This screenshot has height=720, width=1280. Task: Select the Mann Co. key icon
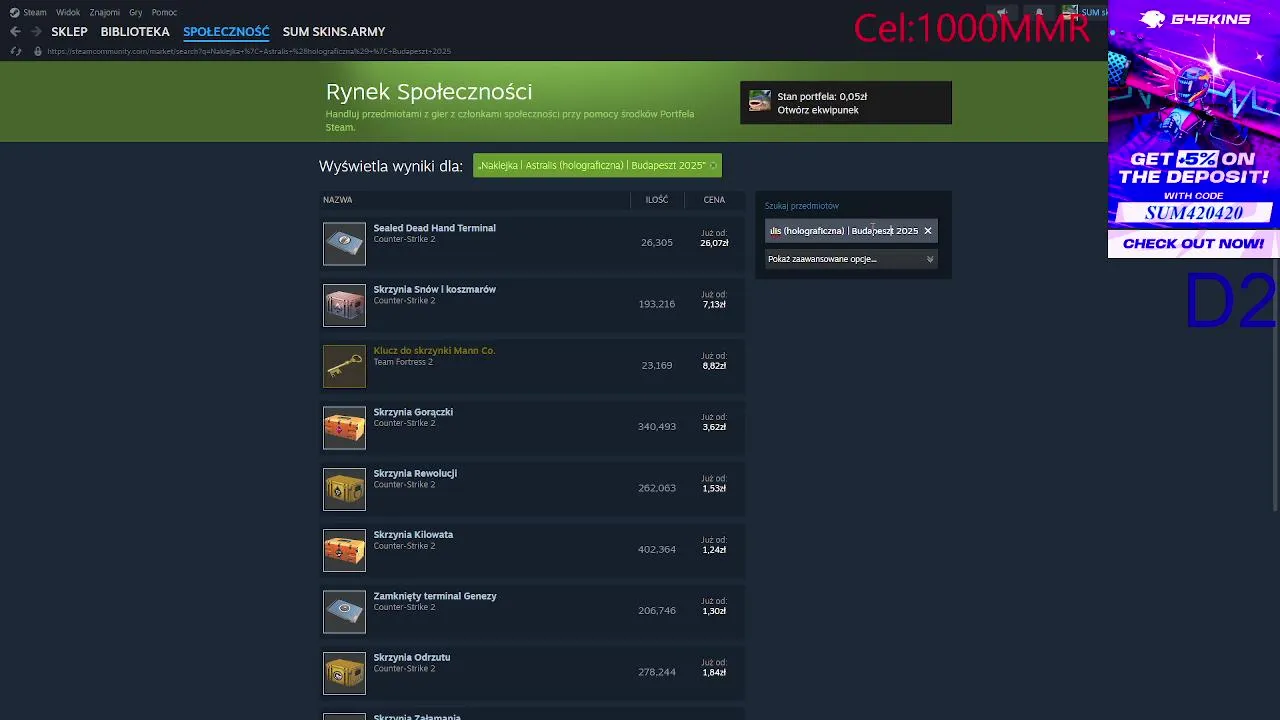344,366
